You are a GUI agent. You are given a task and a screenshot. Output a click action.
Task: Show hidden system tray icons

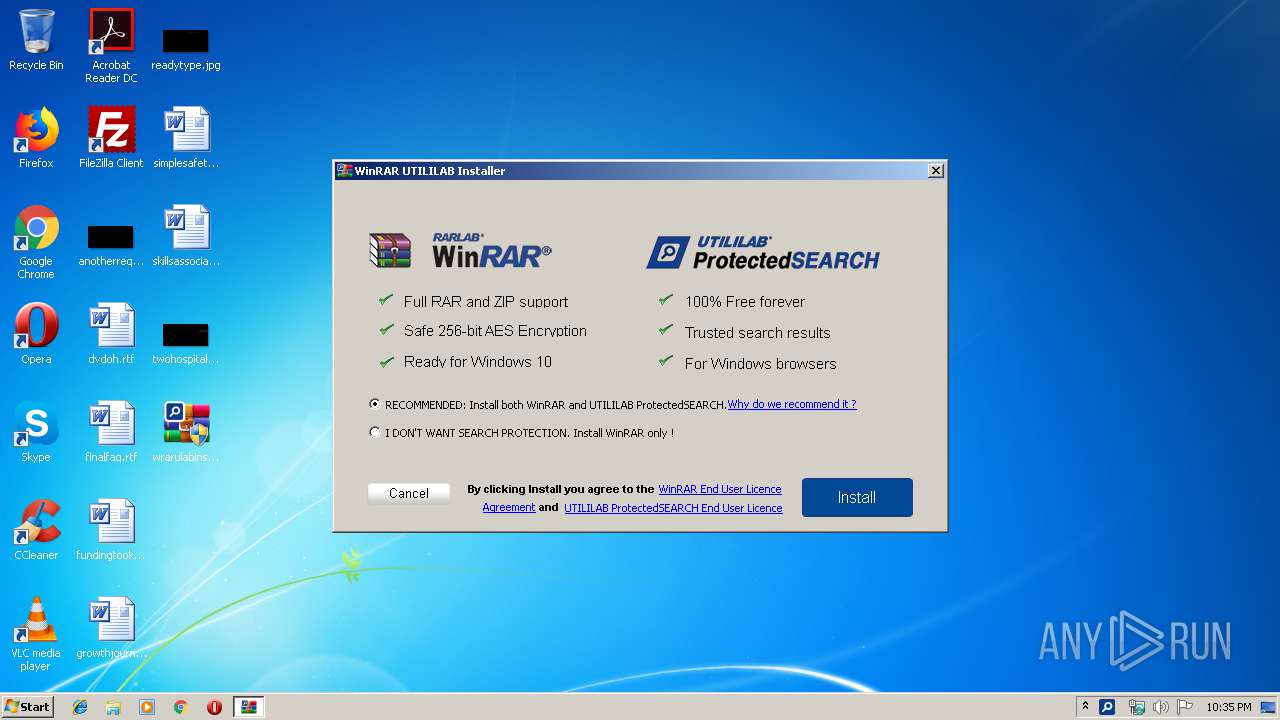point(1085,707)
